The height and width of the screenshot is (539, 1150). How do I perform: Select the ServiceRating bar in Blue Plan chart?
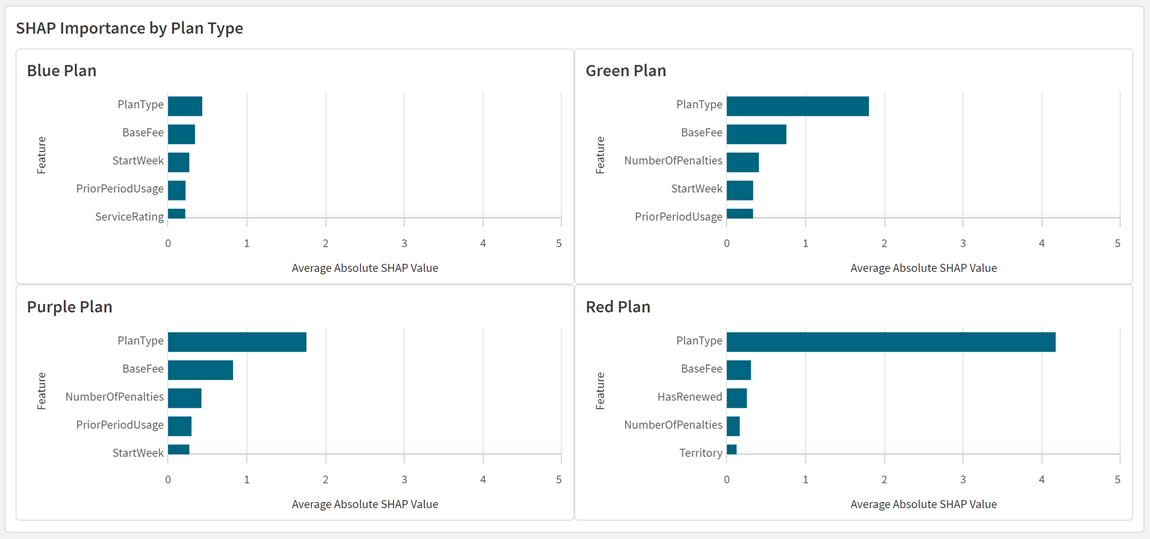(x=176, y=214)
